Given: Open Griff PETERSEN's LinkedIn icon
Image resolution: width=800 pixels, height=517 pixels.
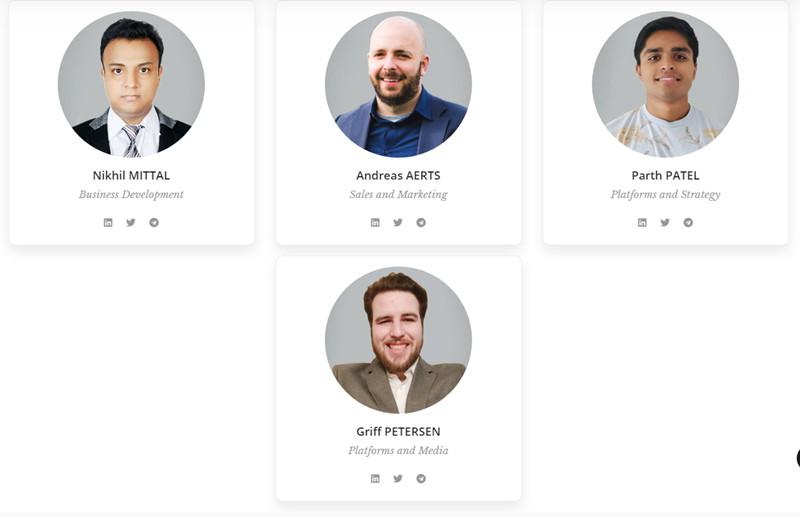Looking at the screenshot, I should (x=375, y=479).
